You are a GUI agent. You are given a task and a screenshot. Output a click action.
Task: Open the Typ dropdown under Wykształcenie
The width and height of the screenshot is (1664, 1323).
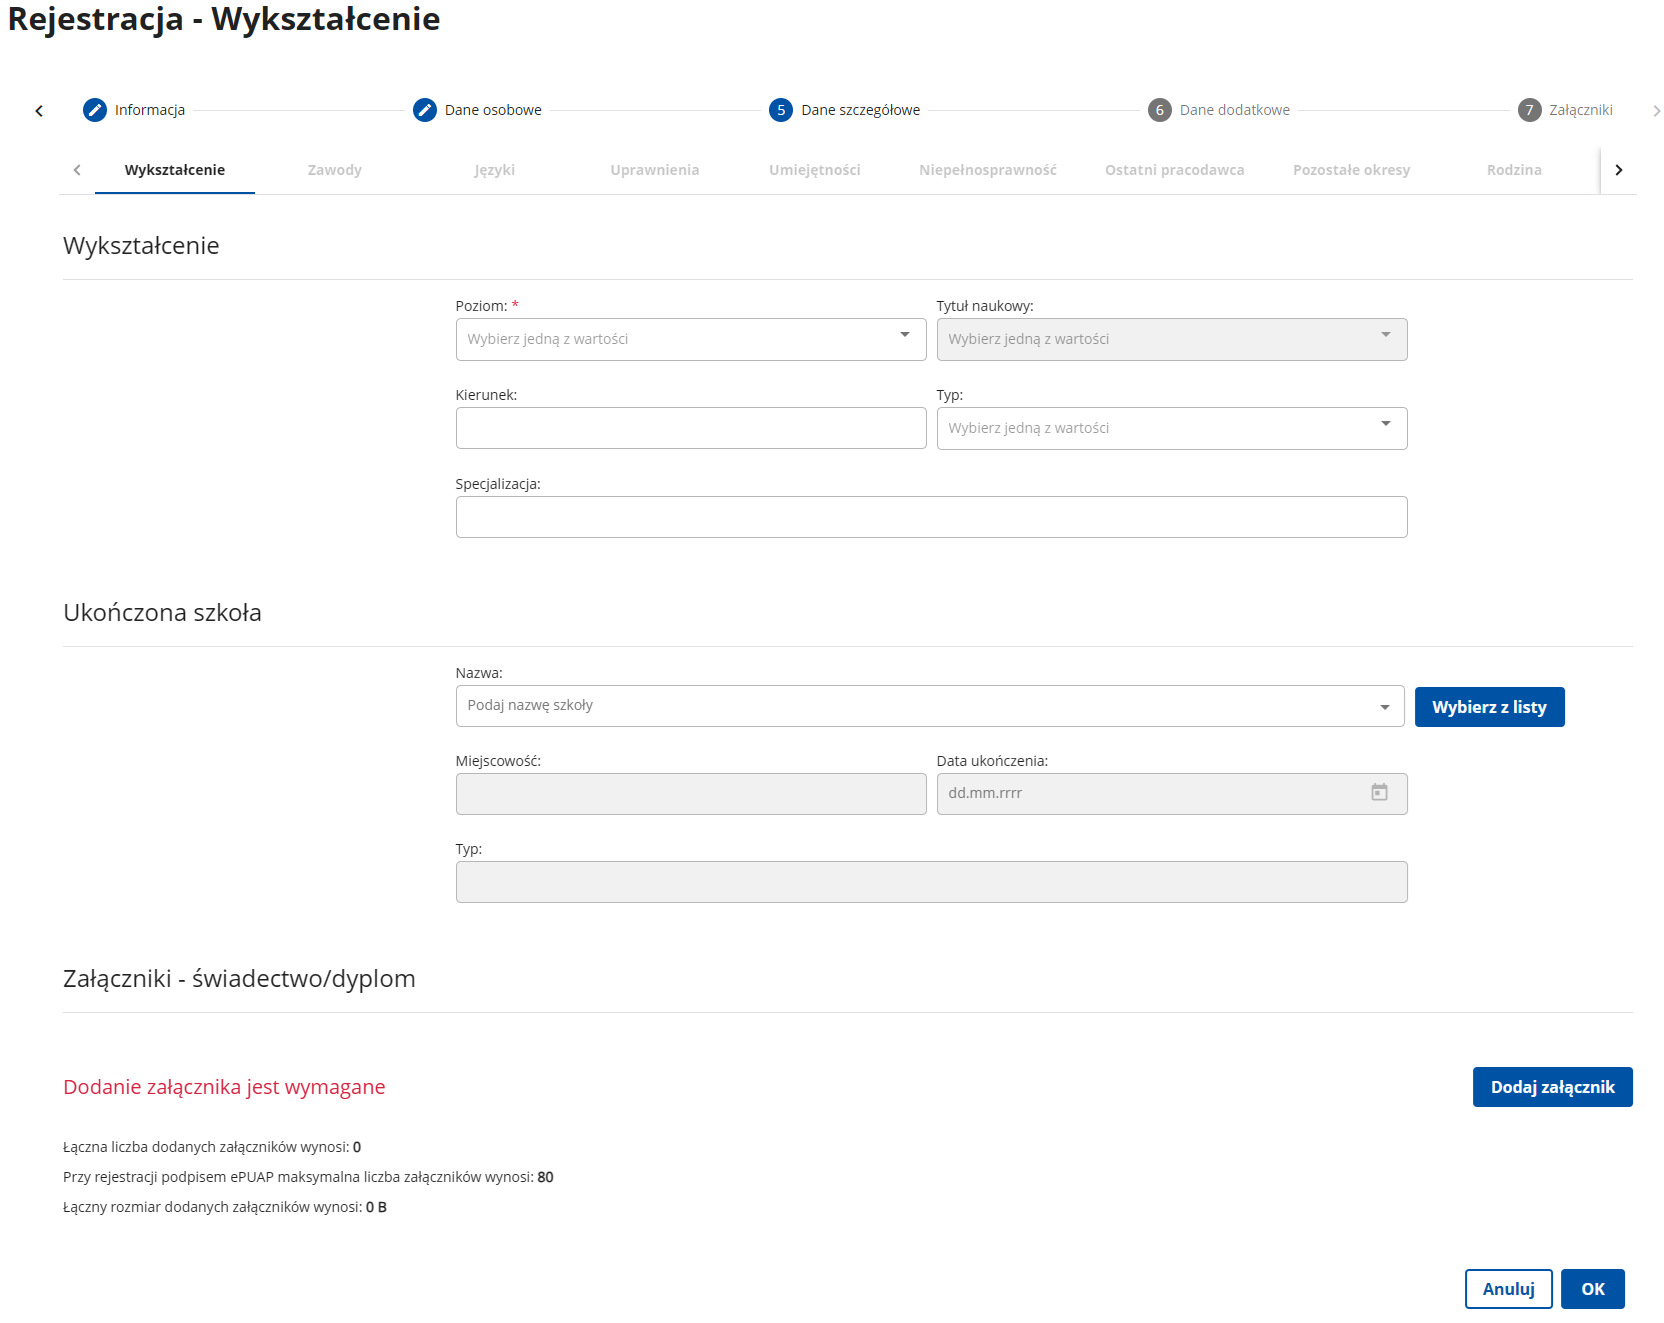tap(1172, 428)
